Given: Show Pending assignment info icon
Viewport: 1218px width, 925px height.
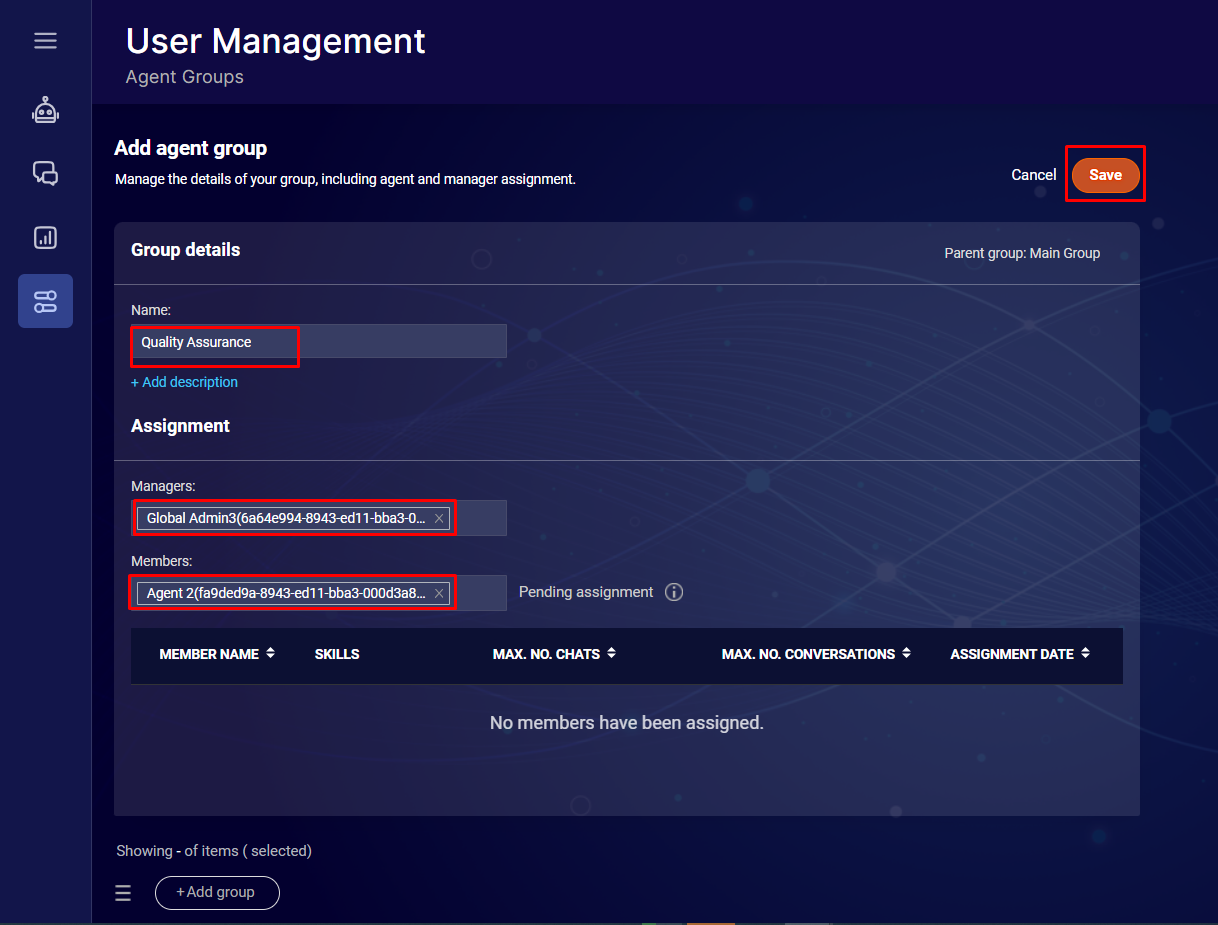Looking at the screenshot, I should (674, 592).
